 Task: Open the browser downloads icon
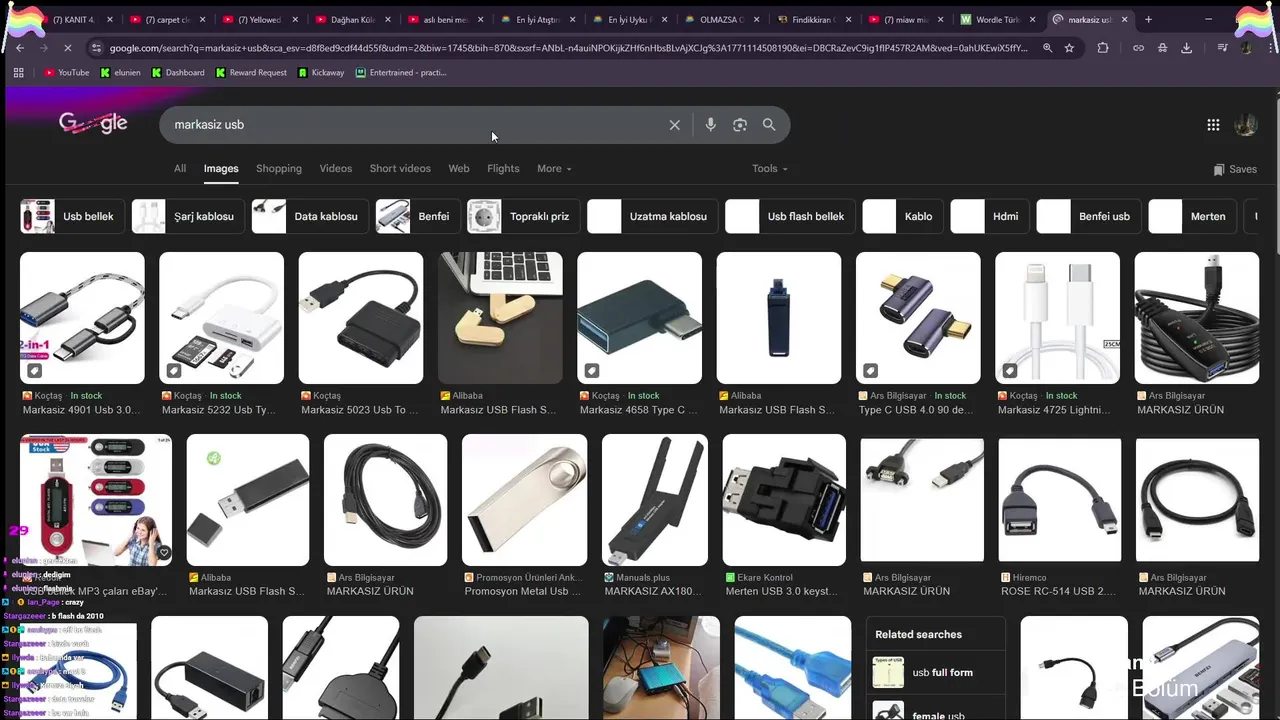click(x=1186, y=48)
